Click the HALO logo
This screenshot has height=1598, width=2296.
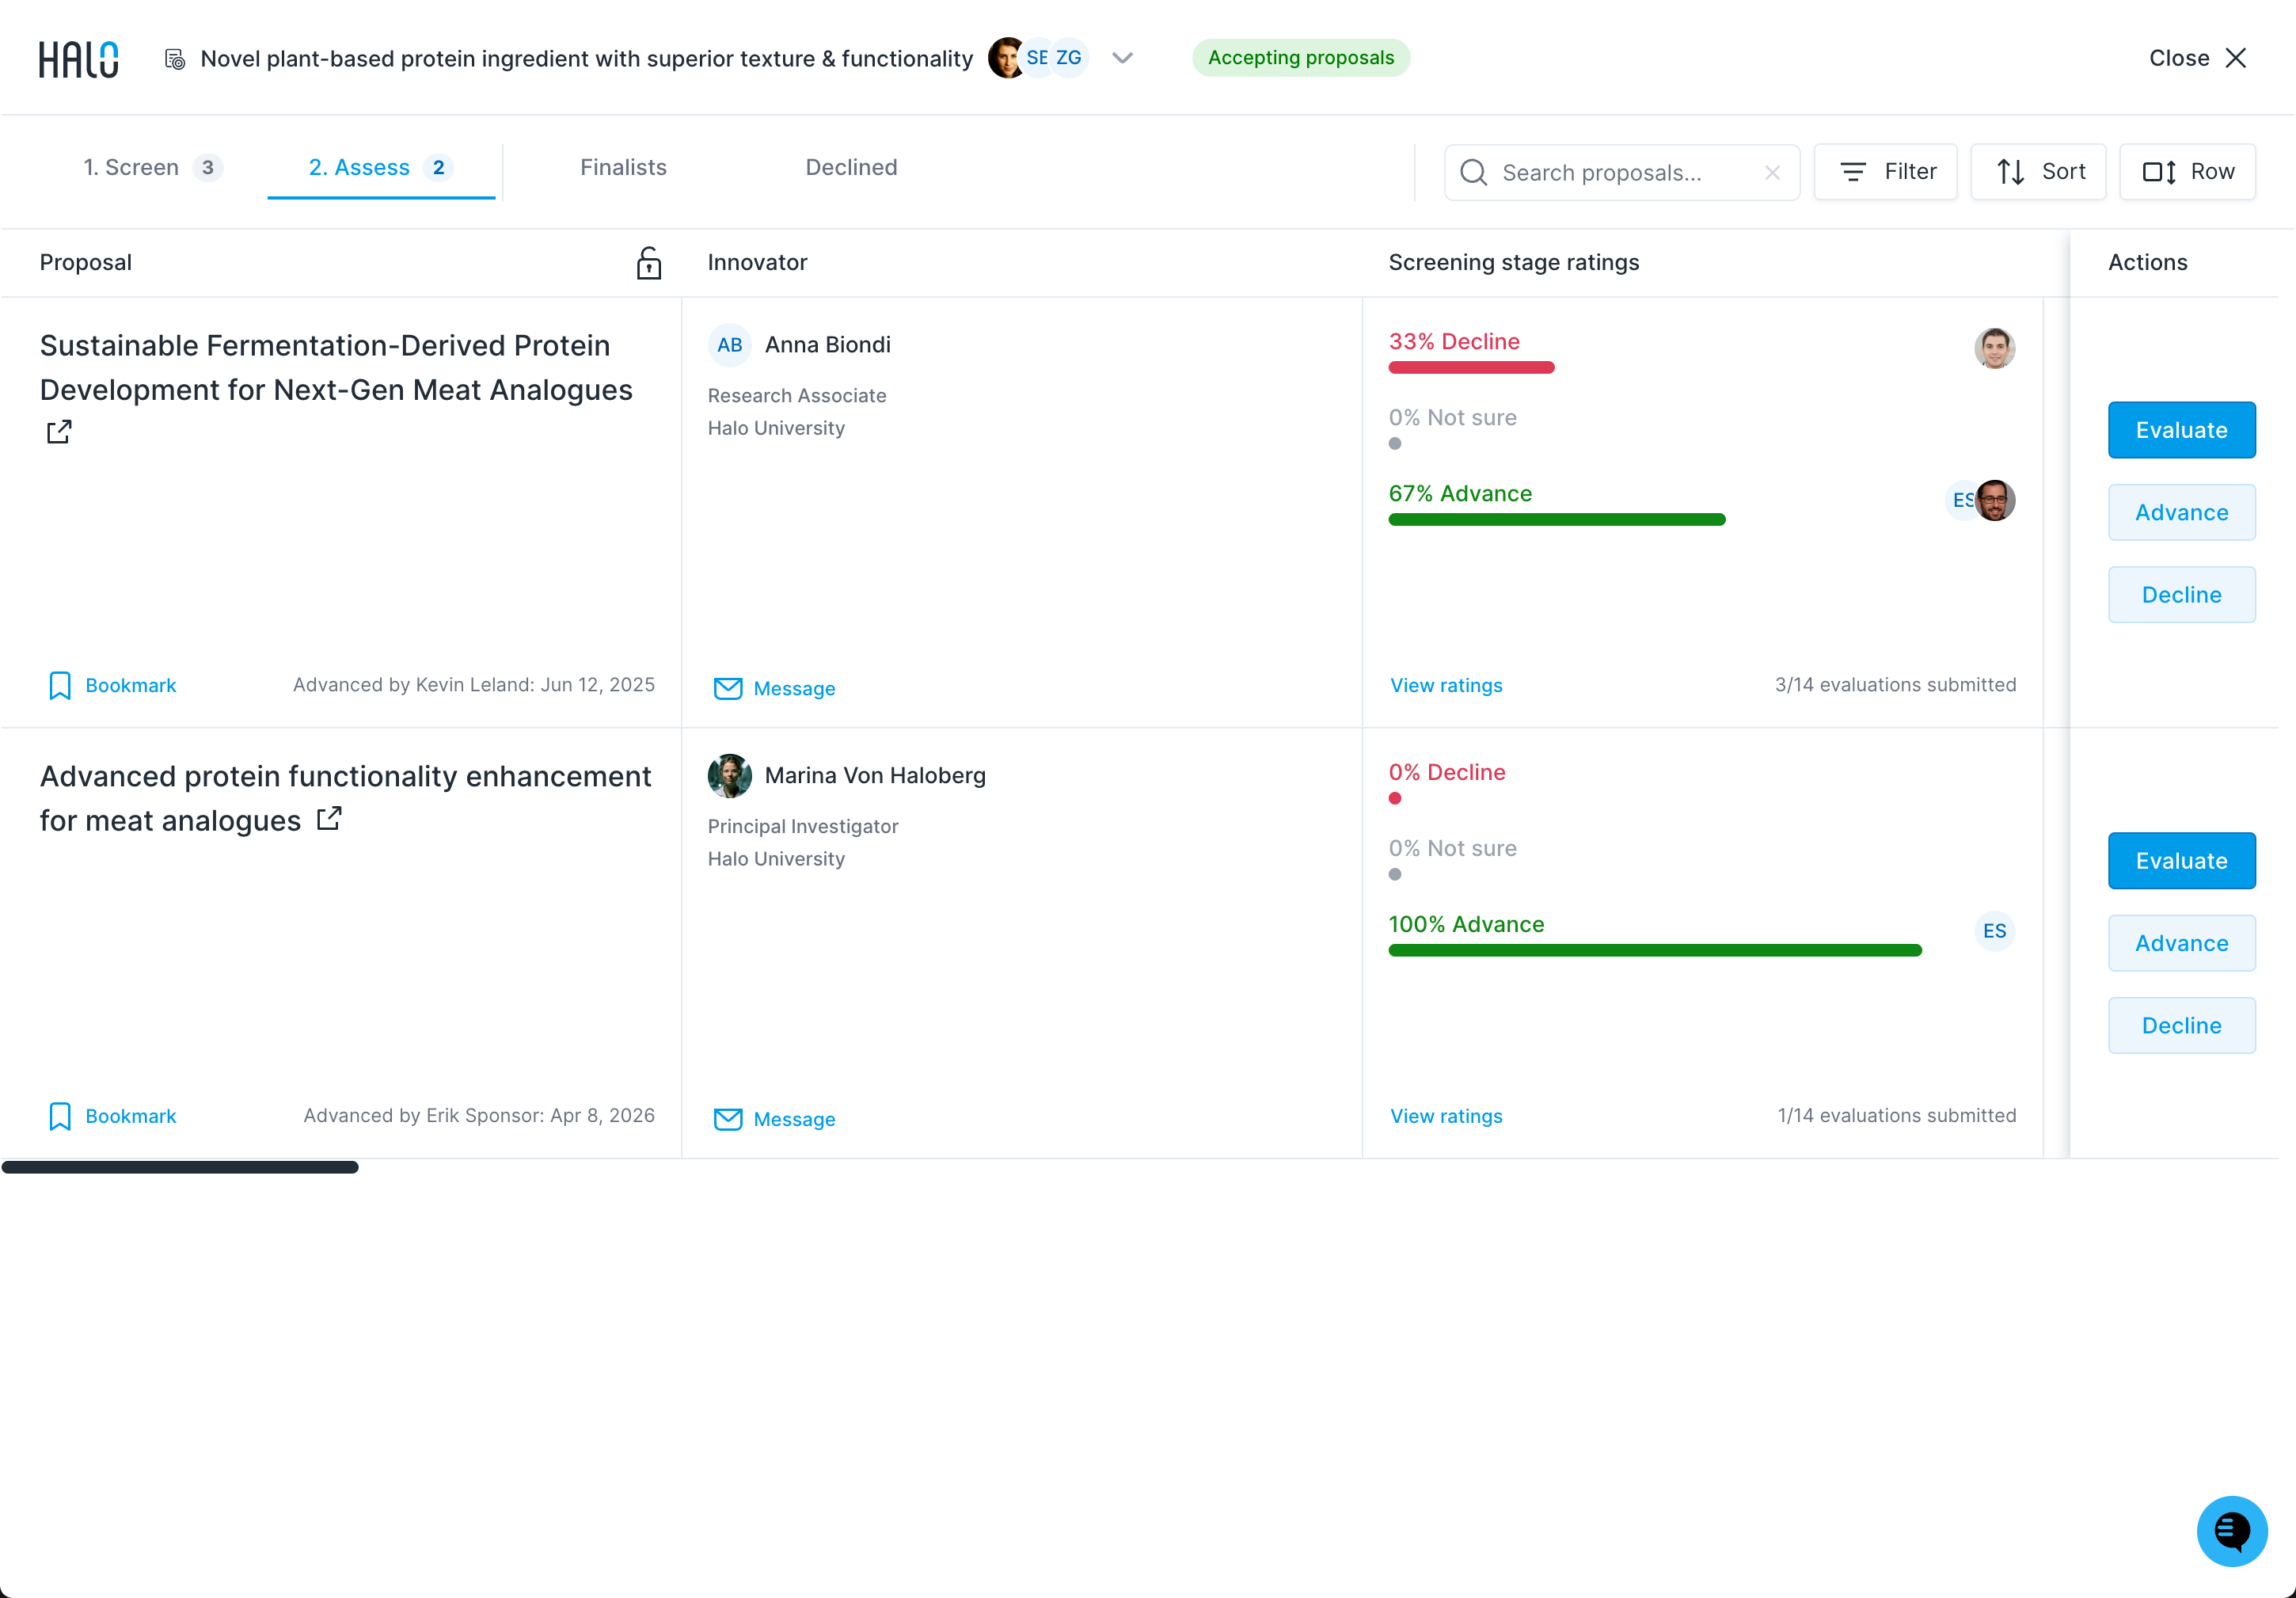(79, 59)
